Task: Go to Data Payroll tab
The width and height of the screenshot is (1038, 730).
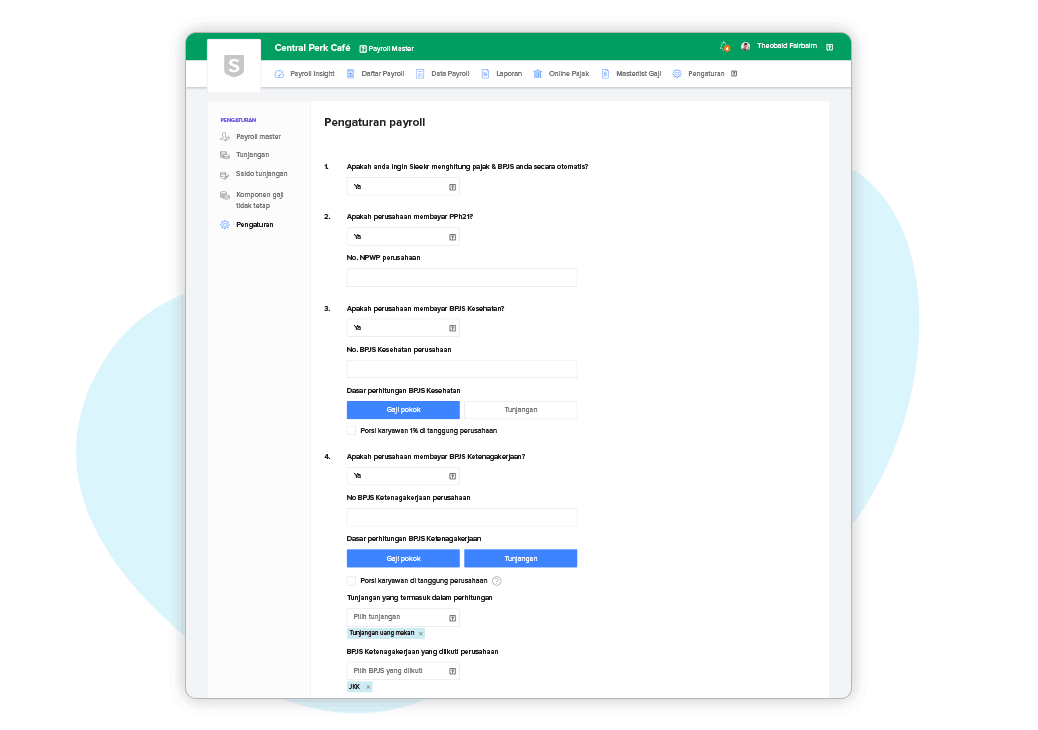Action: 450,74
